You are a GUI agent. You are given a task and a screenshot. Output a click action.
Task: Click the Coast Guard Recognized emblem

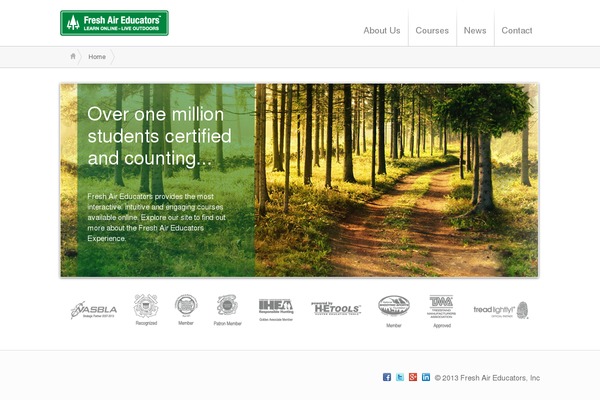(146, 310)
